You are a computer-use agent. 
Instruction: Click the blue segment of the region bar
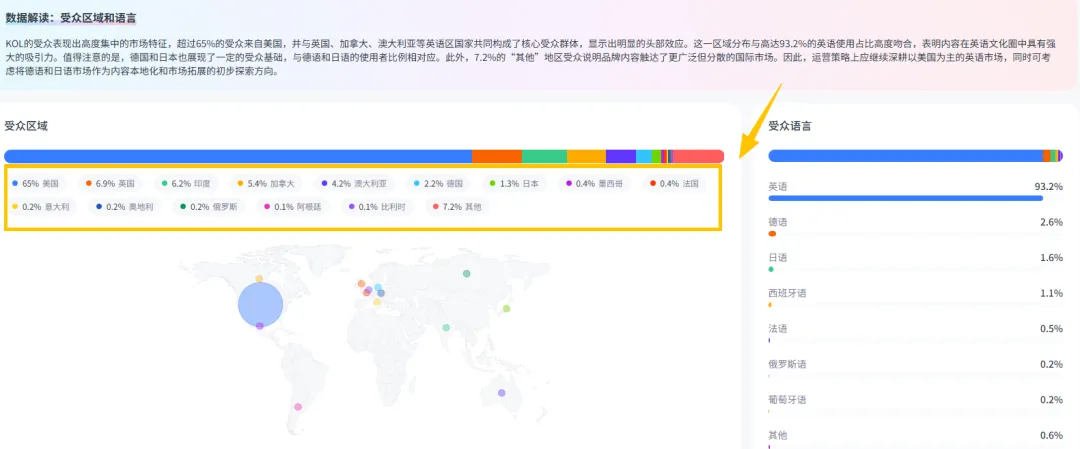pos(237,156)
